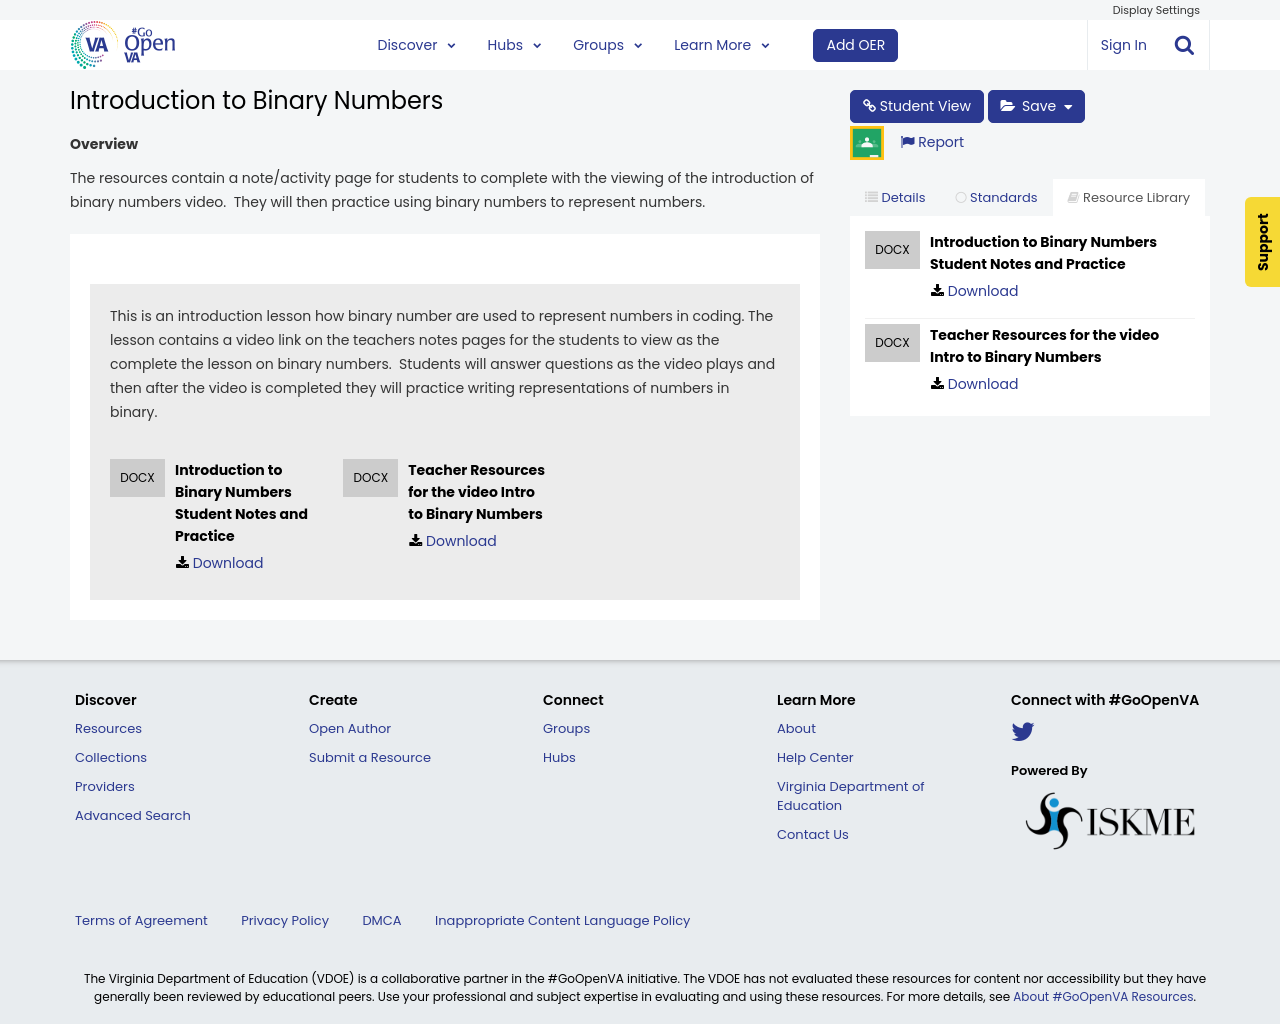Screen dimensions: 1280x1024
Task: Click the GoOpenVA logo
Action: [123, 45]
